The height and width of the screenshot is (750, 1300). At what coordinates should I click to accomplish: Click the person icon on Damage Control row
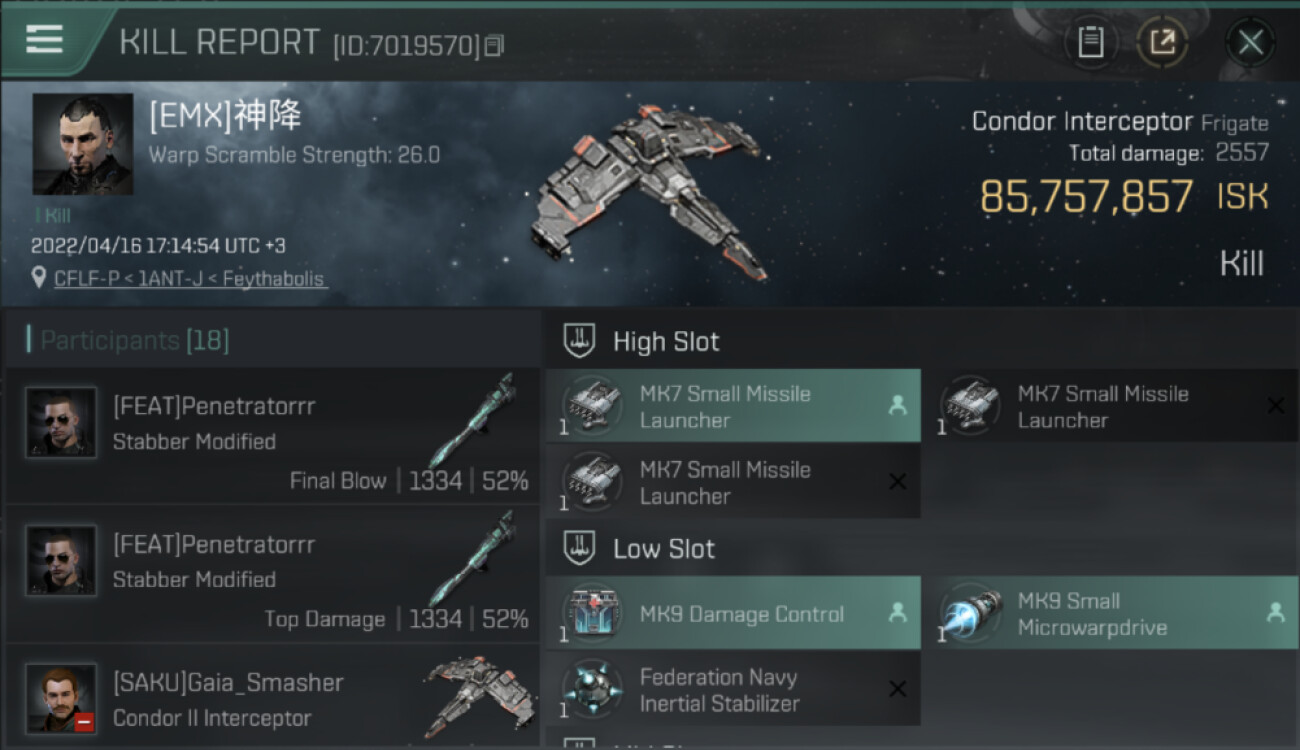point(897,613)
